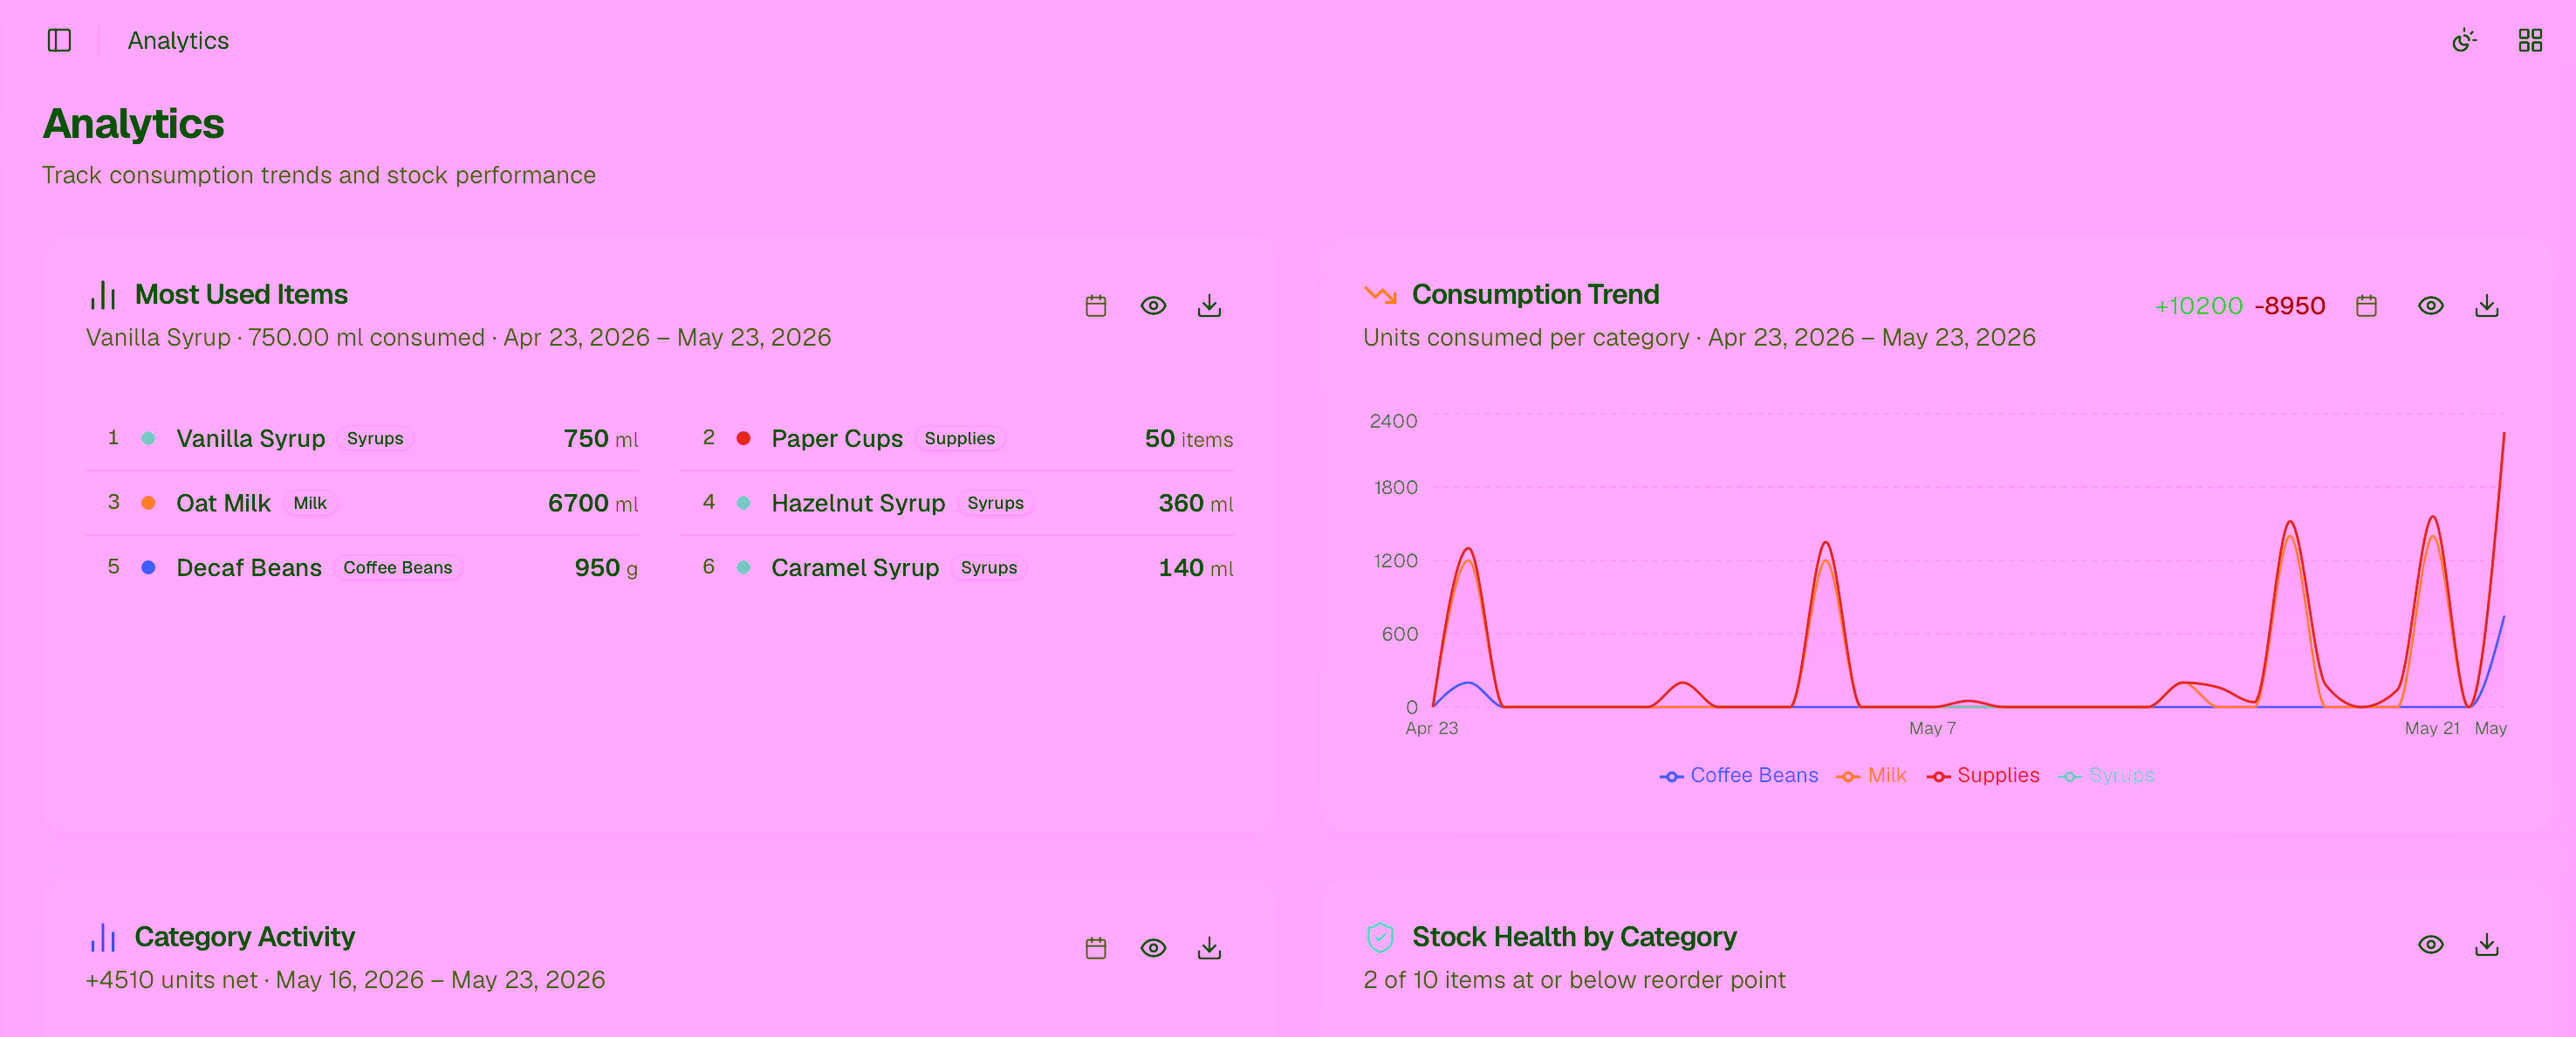This screenshot has height=1037, width=2576.
Task: Select the Hazelnut Syrup row
Action: (956, 503)
